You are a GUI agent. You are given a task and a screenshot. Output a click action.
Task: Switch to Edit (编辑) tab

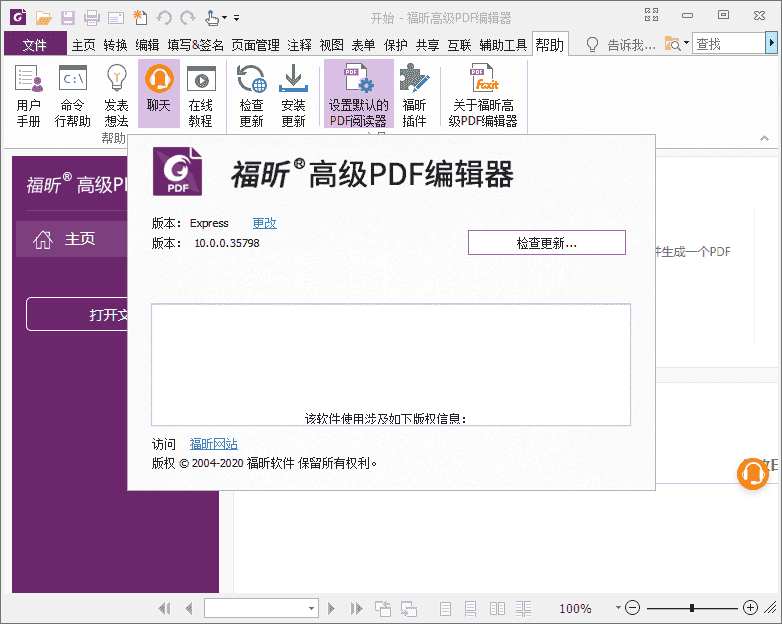click(147, 45)
